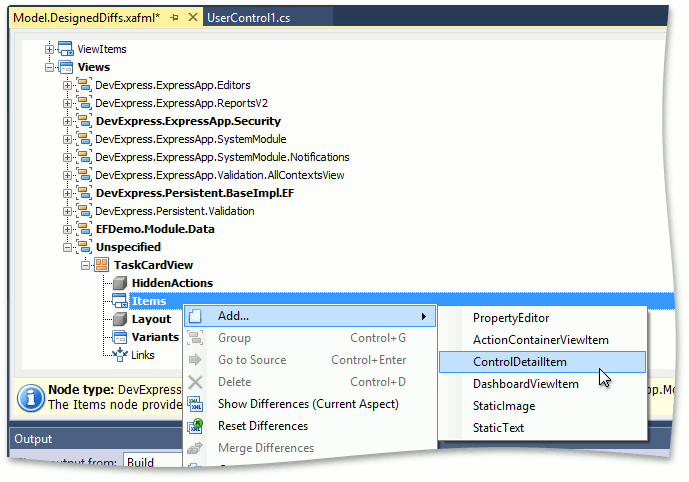
Task: Expand the SystemModule.Notifications node
Action: click(67, 157)
